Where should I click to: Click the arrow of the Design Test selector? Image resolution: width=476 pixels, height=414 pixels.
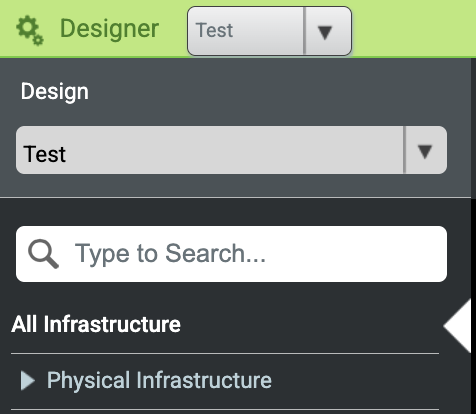[x=425, y=151]
